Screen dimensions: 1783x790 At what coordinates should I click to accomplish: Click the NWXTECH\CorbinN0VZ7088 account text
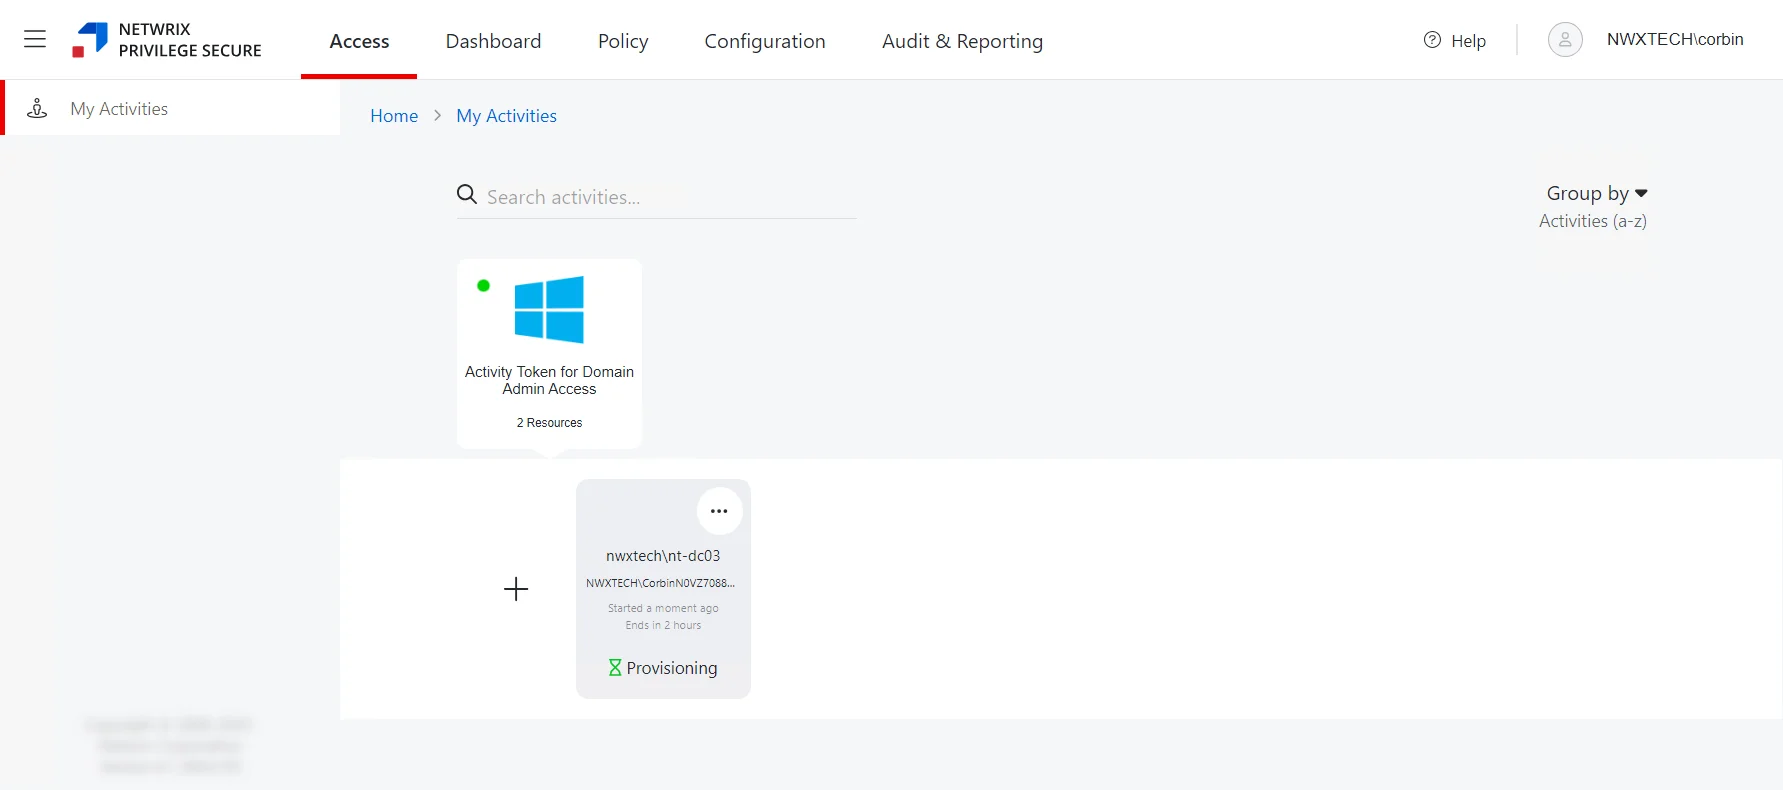(660, 583)
